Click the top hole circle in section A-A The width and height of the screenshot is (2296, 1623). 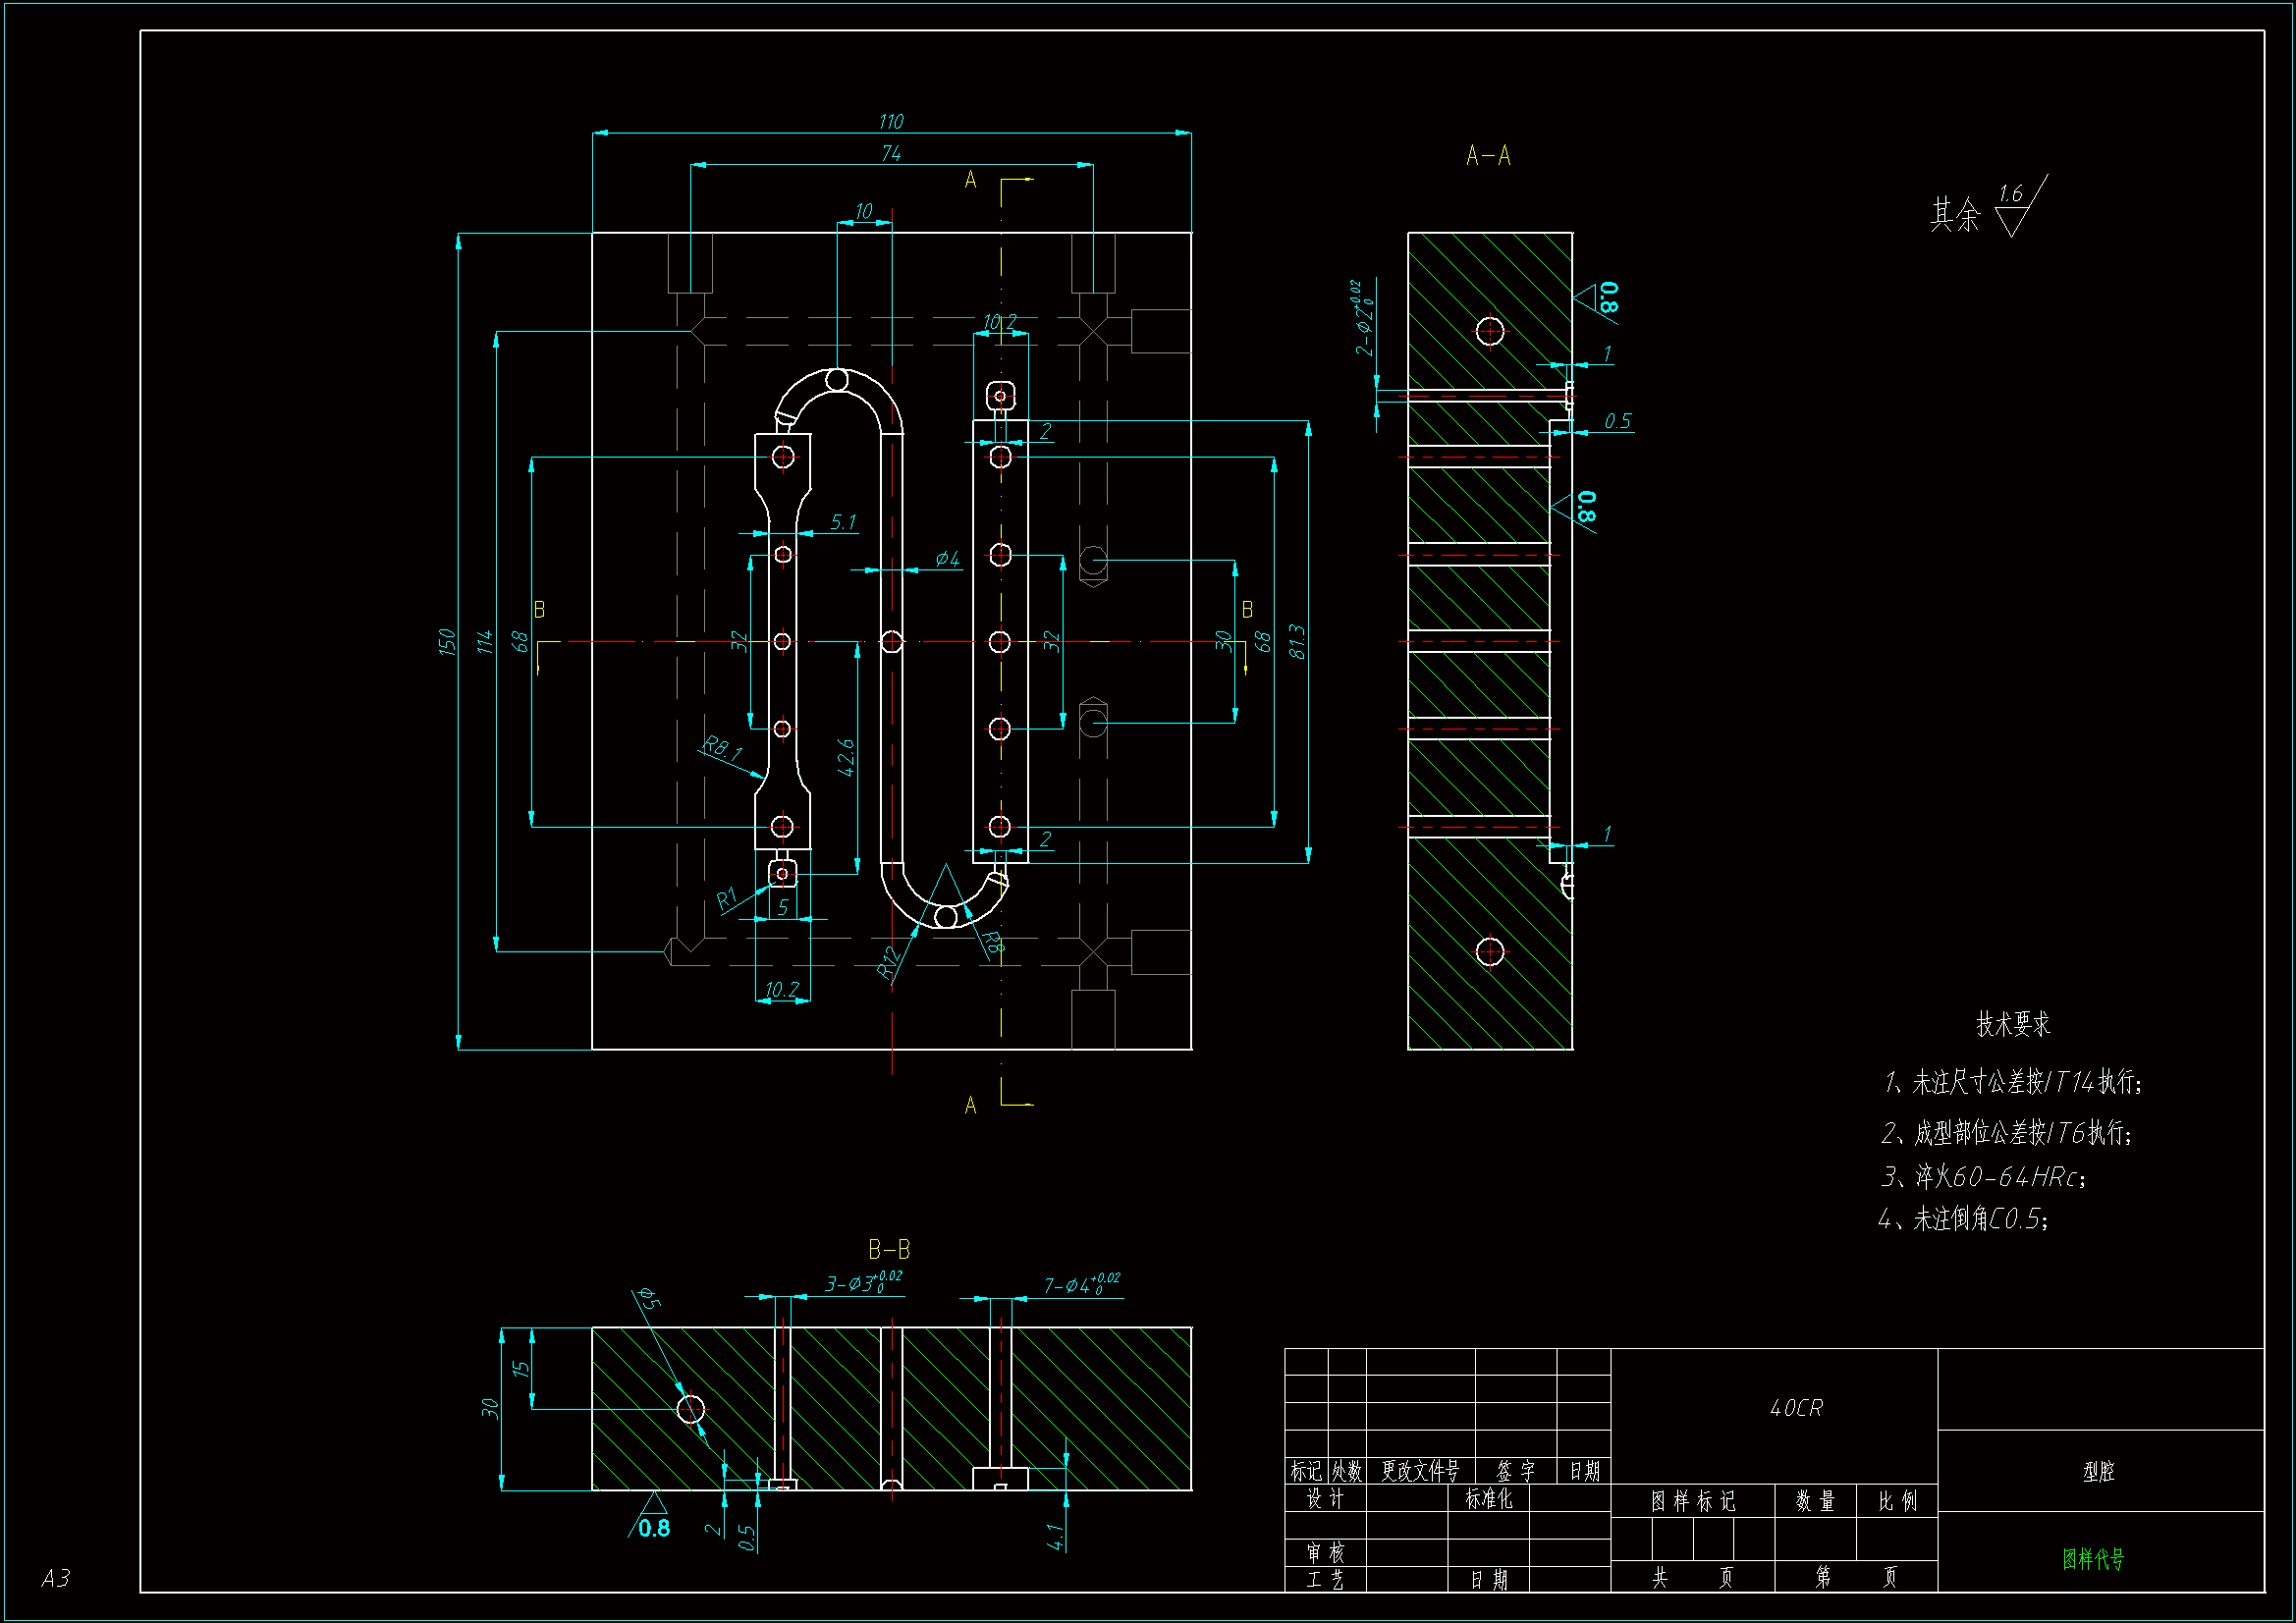pyautogui.click(x=1489, y=331)
